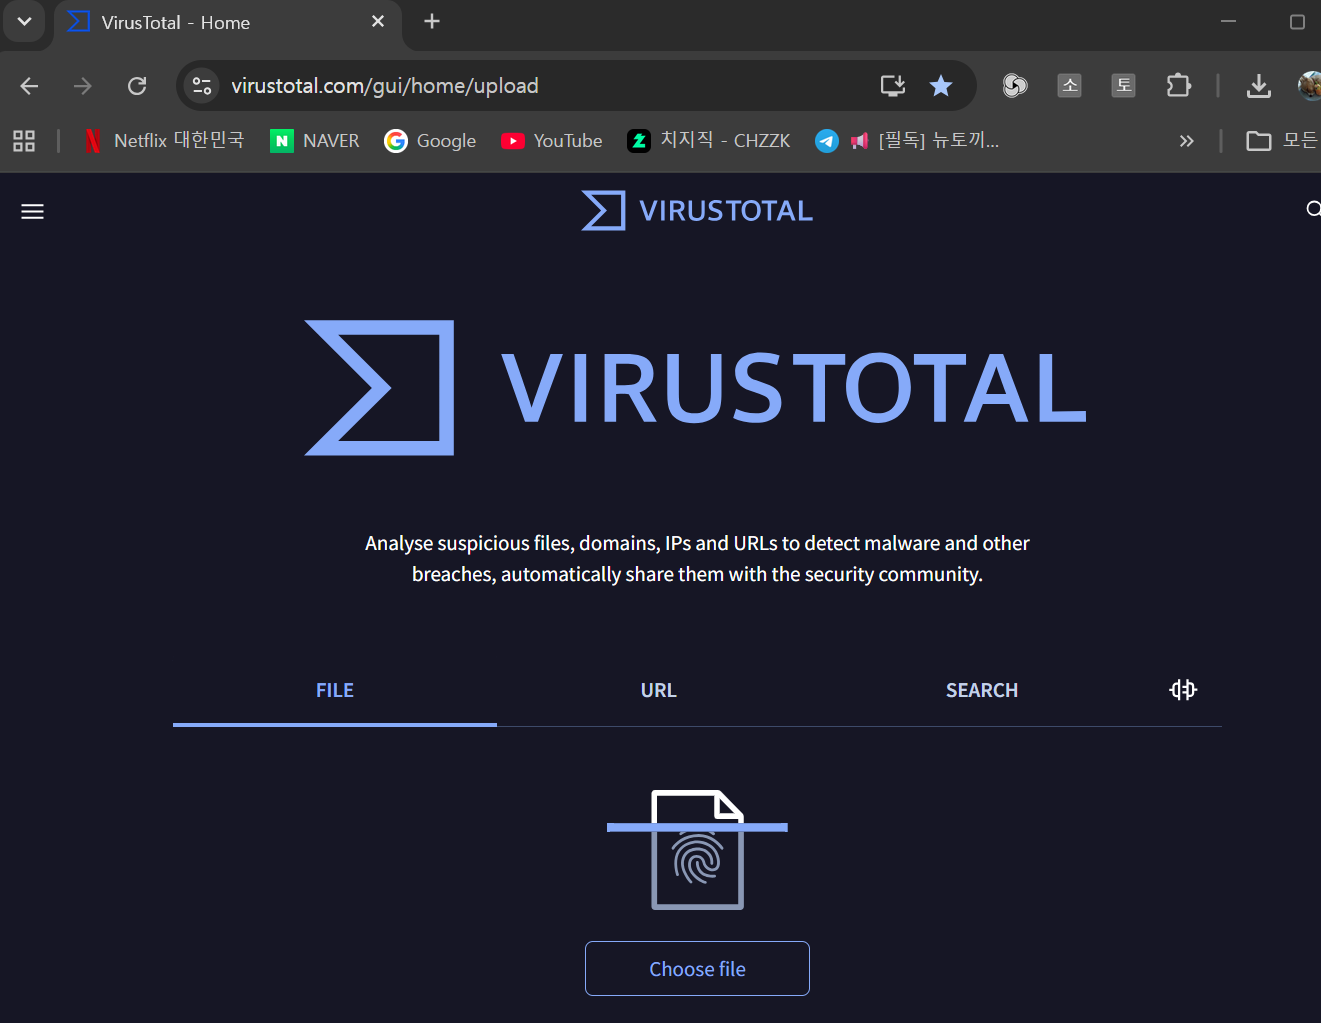Switch to the SEARCH tab
Screen dimensions: 1321x1023
tap(982, 690)
